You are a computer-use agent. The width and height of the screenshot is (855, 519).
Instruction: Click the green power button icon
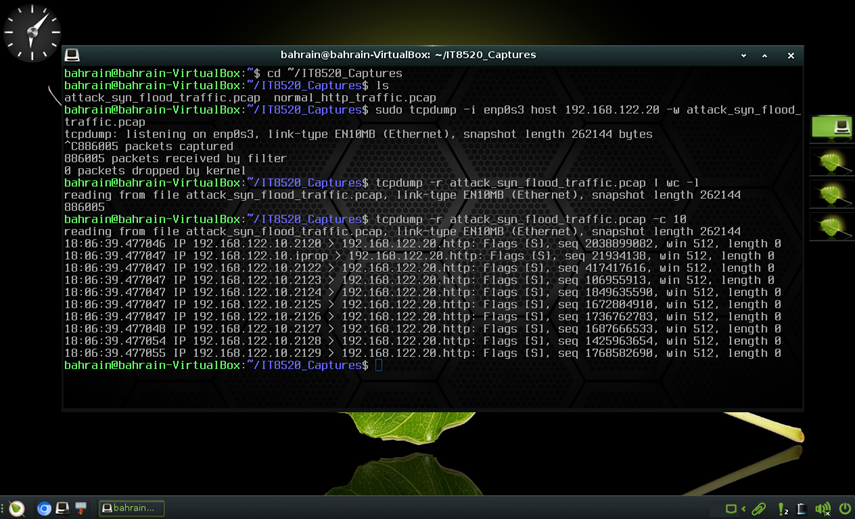pos(845,509)
